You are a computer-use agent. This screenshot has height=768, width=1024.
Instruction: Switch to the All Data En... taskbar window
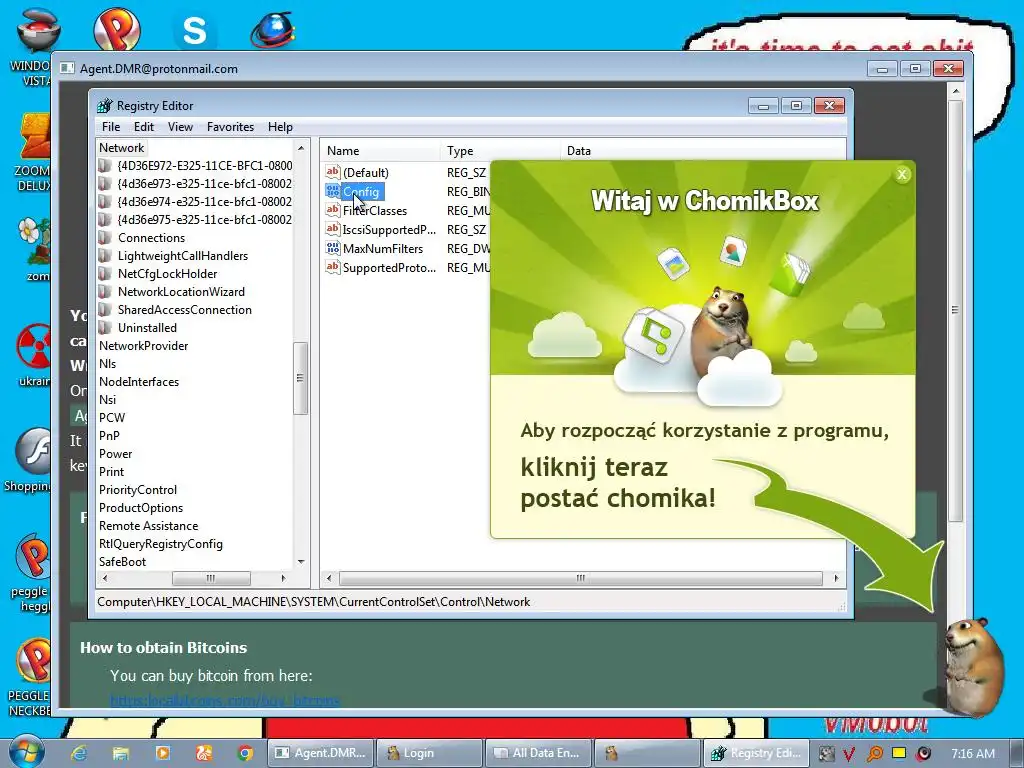(x=538, y=753)
